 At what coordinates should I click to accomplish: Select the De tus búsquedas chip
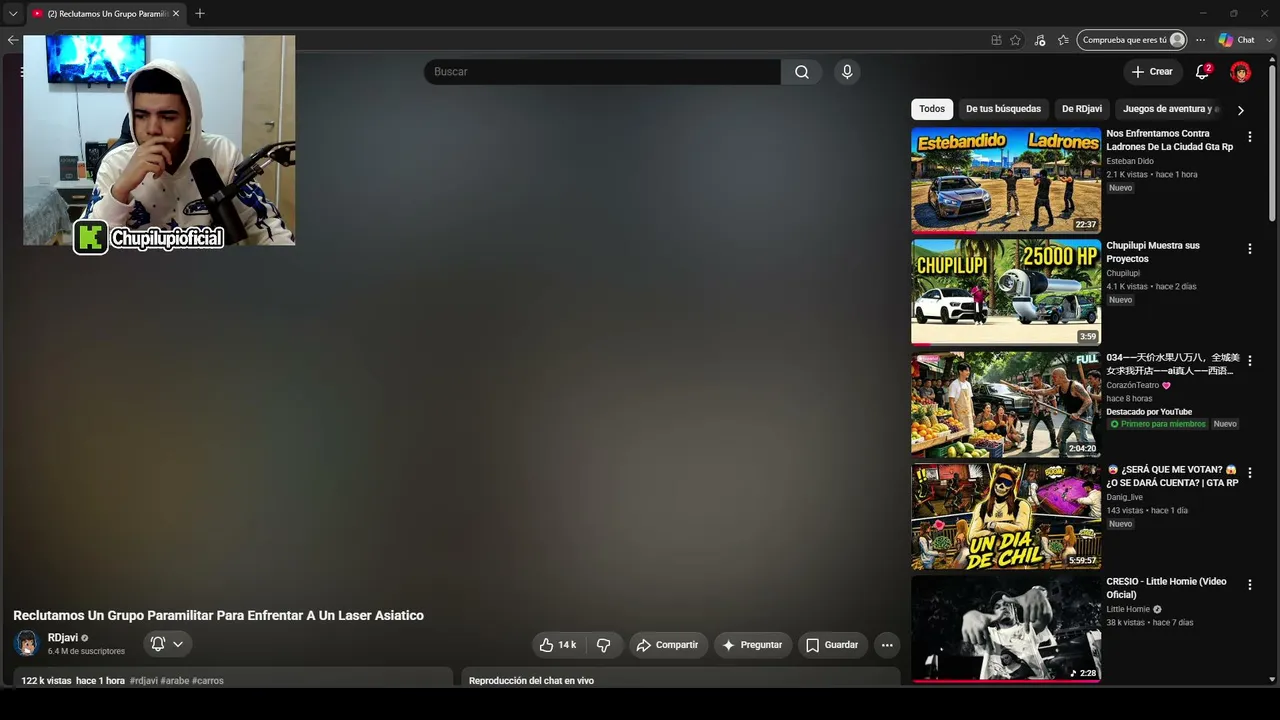(x=1003, y=109)
